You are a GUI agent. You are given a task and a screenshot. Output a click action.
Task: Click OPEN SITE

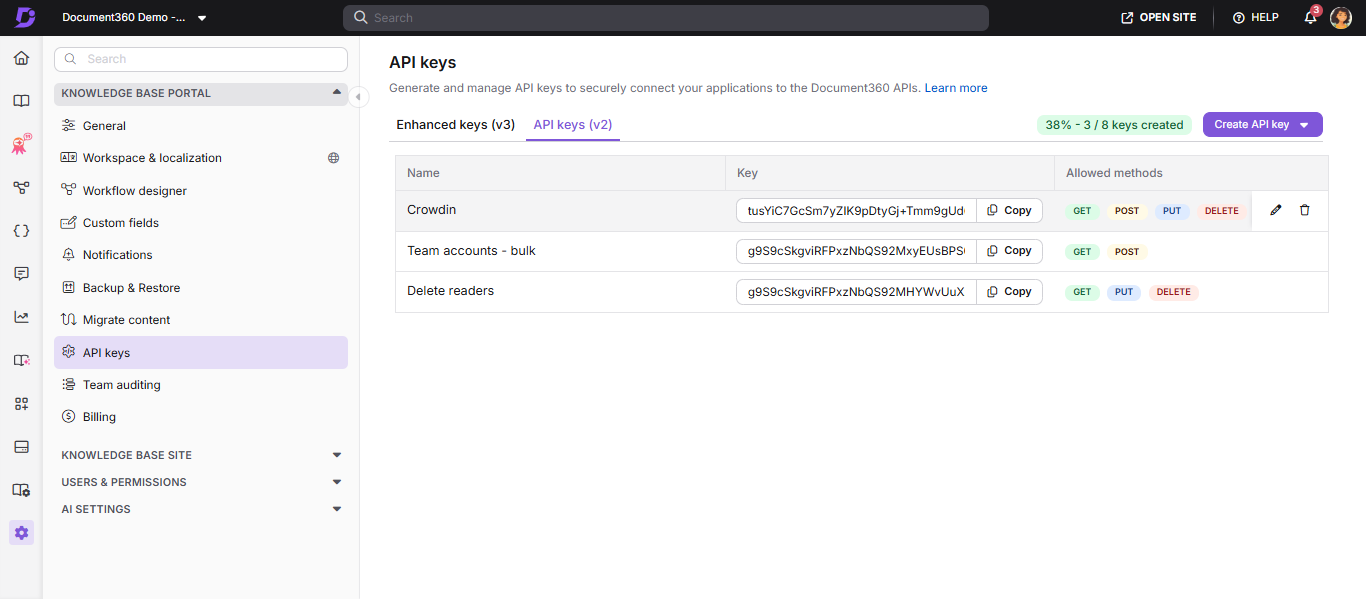(x=1159, y=18)
